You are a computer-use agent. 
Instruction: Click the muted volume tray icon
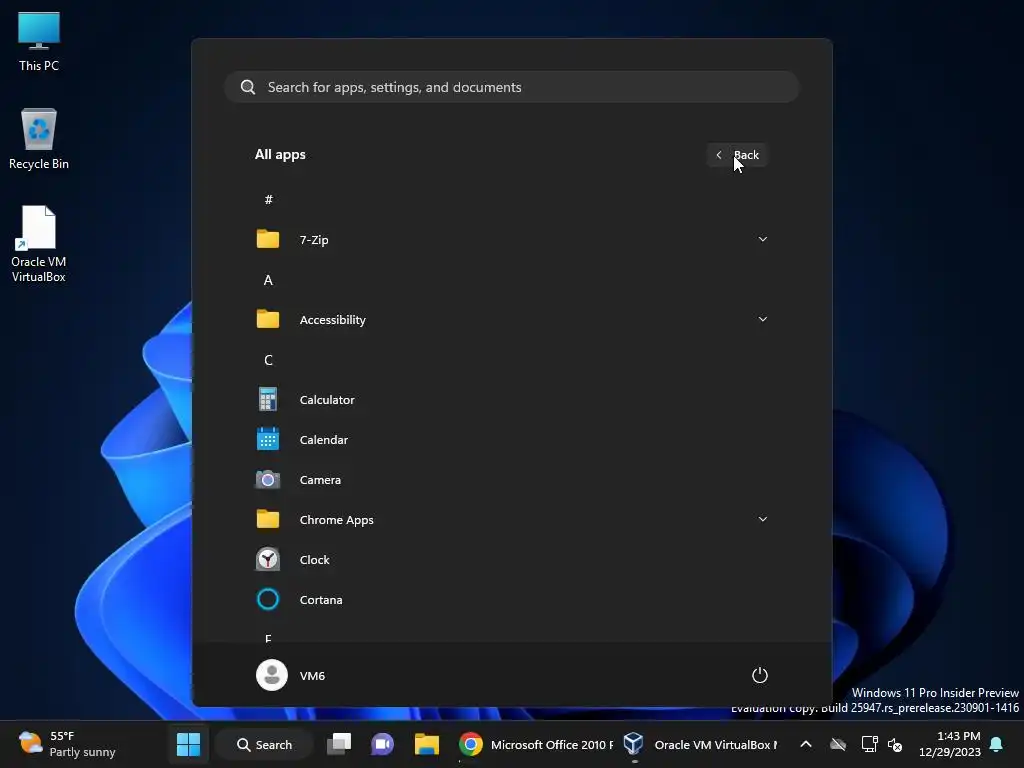[x=895, y=744]
